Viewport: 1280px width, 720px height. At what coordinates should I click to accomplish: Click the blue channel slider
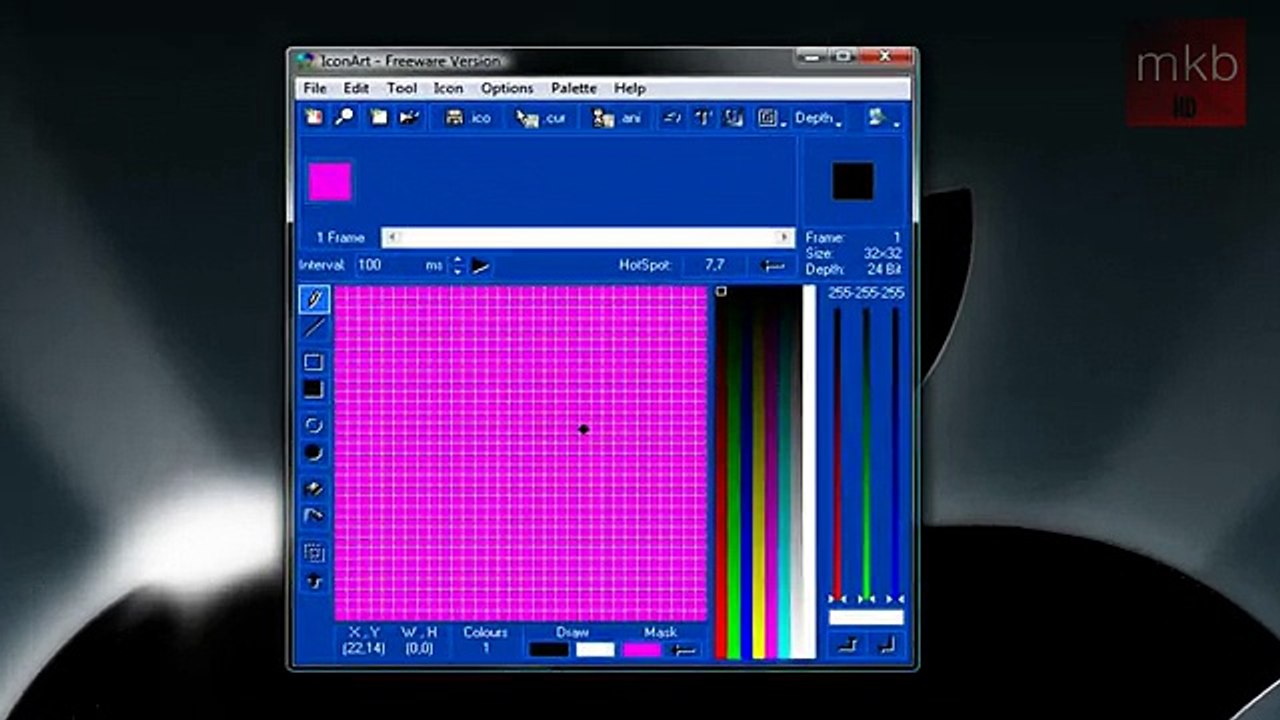pos(895,454)
